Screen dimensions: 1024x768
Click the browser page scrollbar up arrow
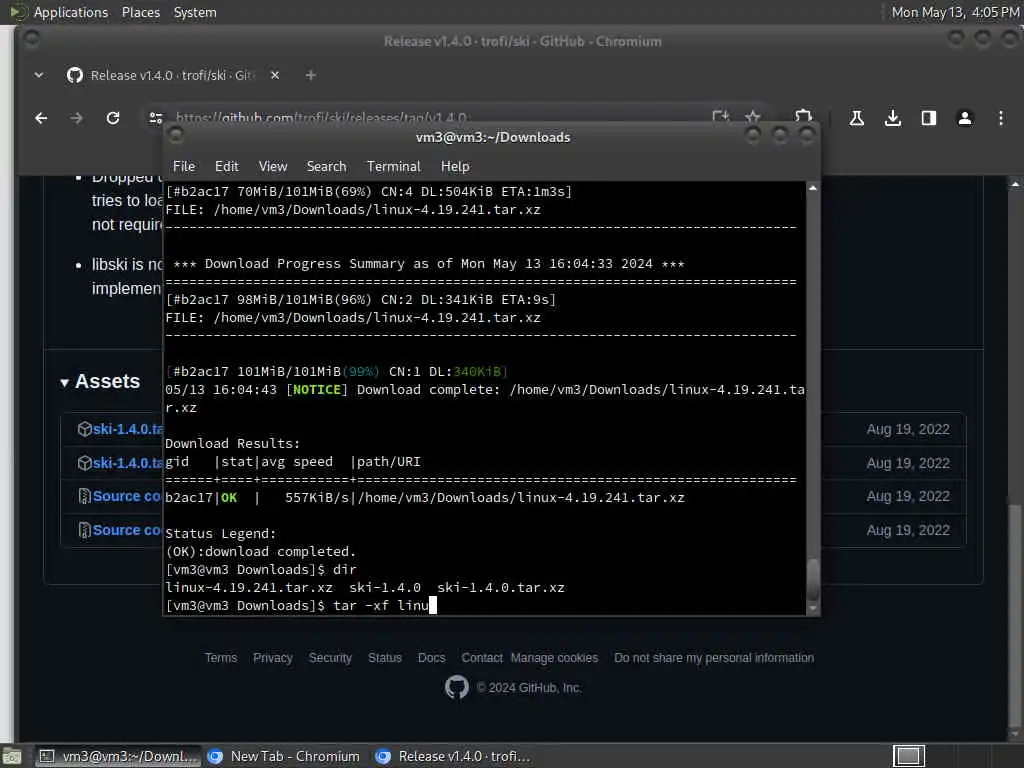point(1015,185)
